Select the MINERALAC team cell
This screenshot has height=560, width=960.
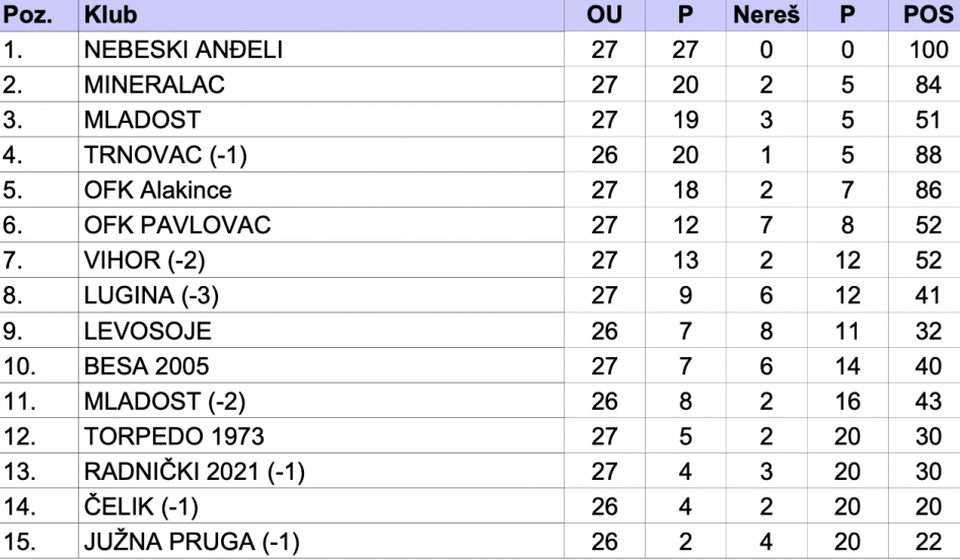321,84
